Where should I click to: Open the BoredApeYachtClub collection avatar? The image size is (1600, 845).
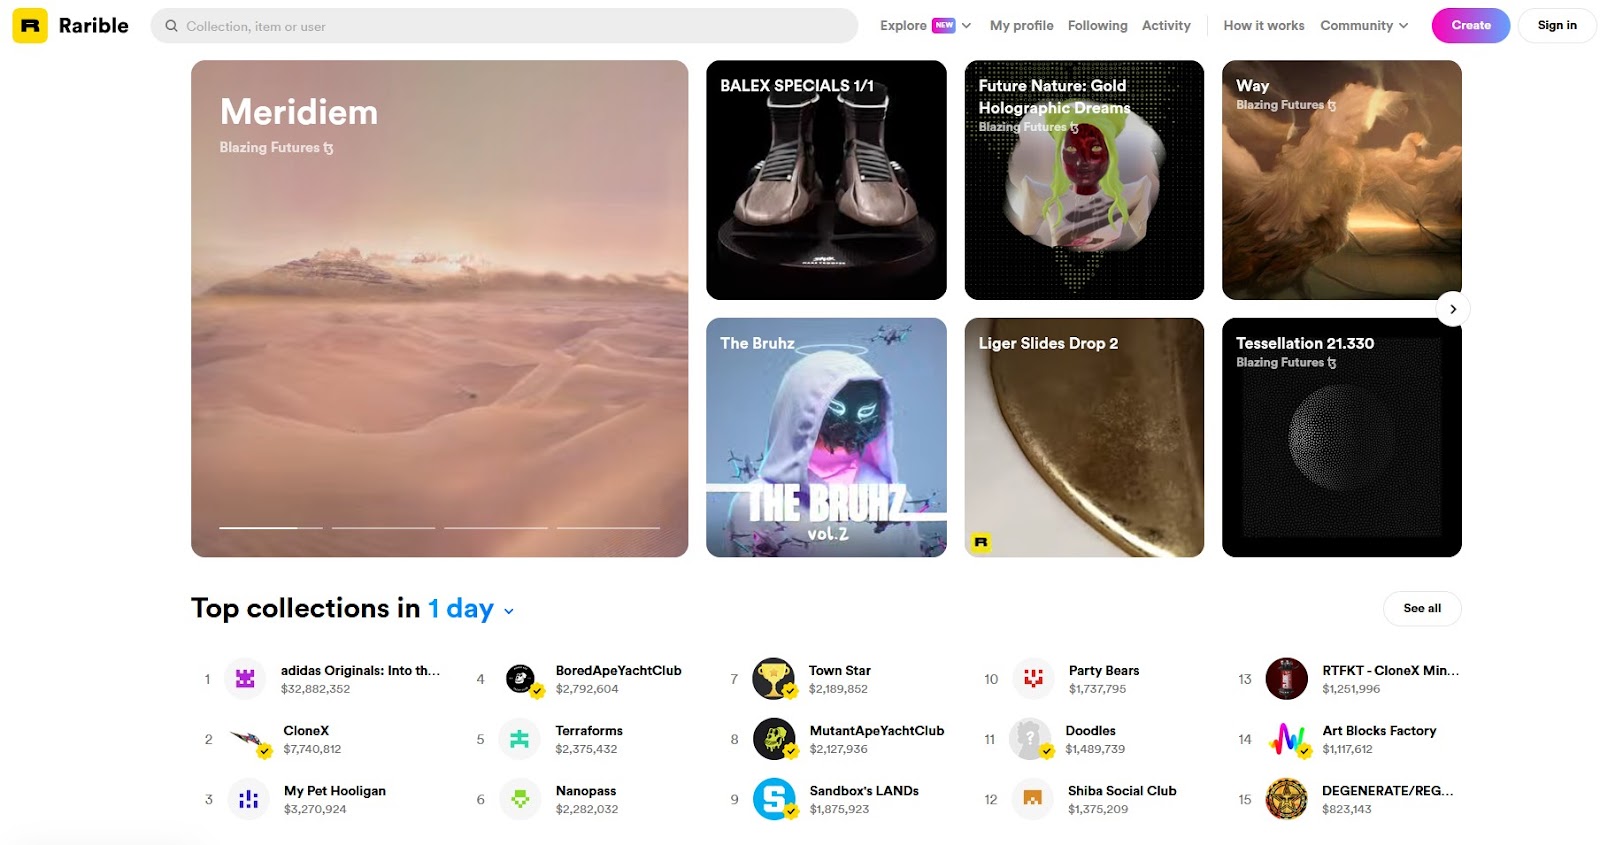(521, 679)
